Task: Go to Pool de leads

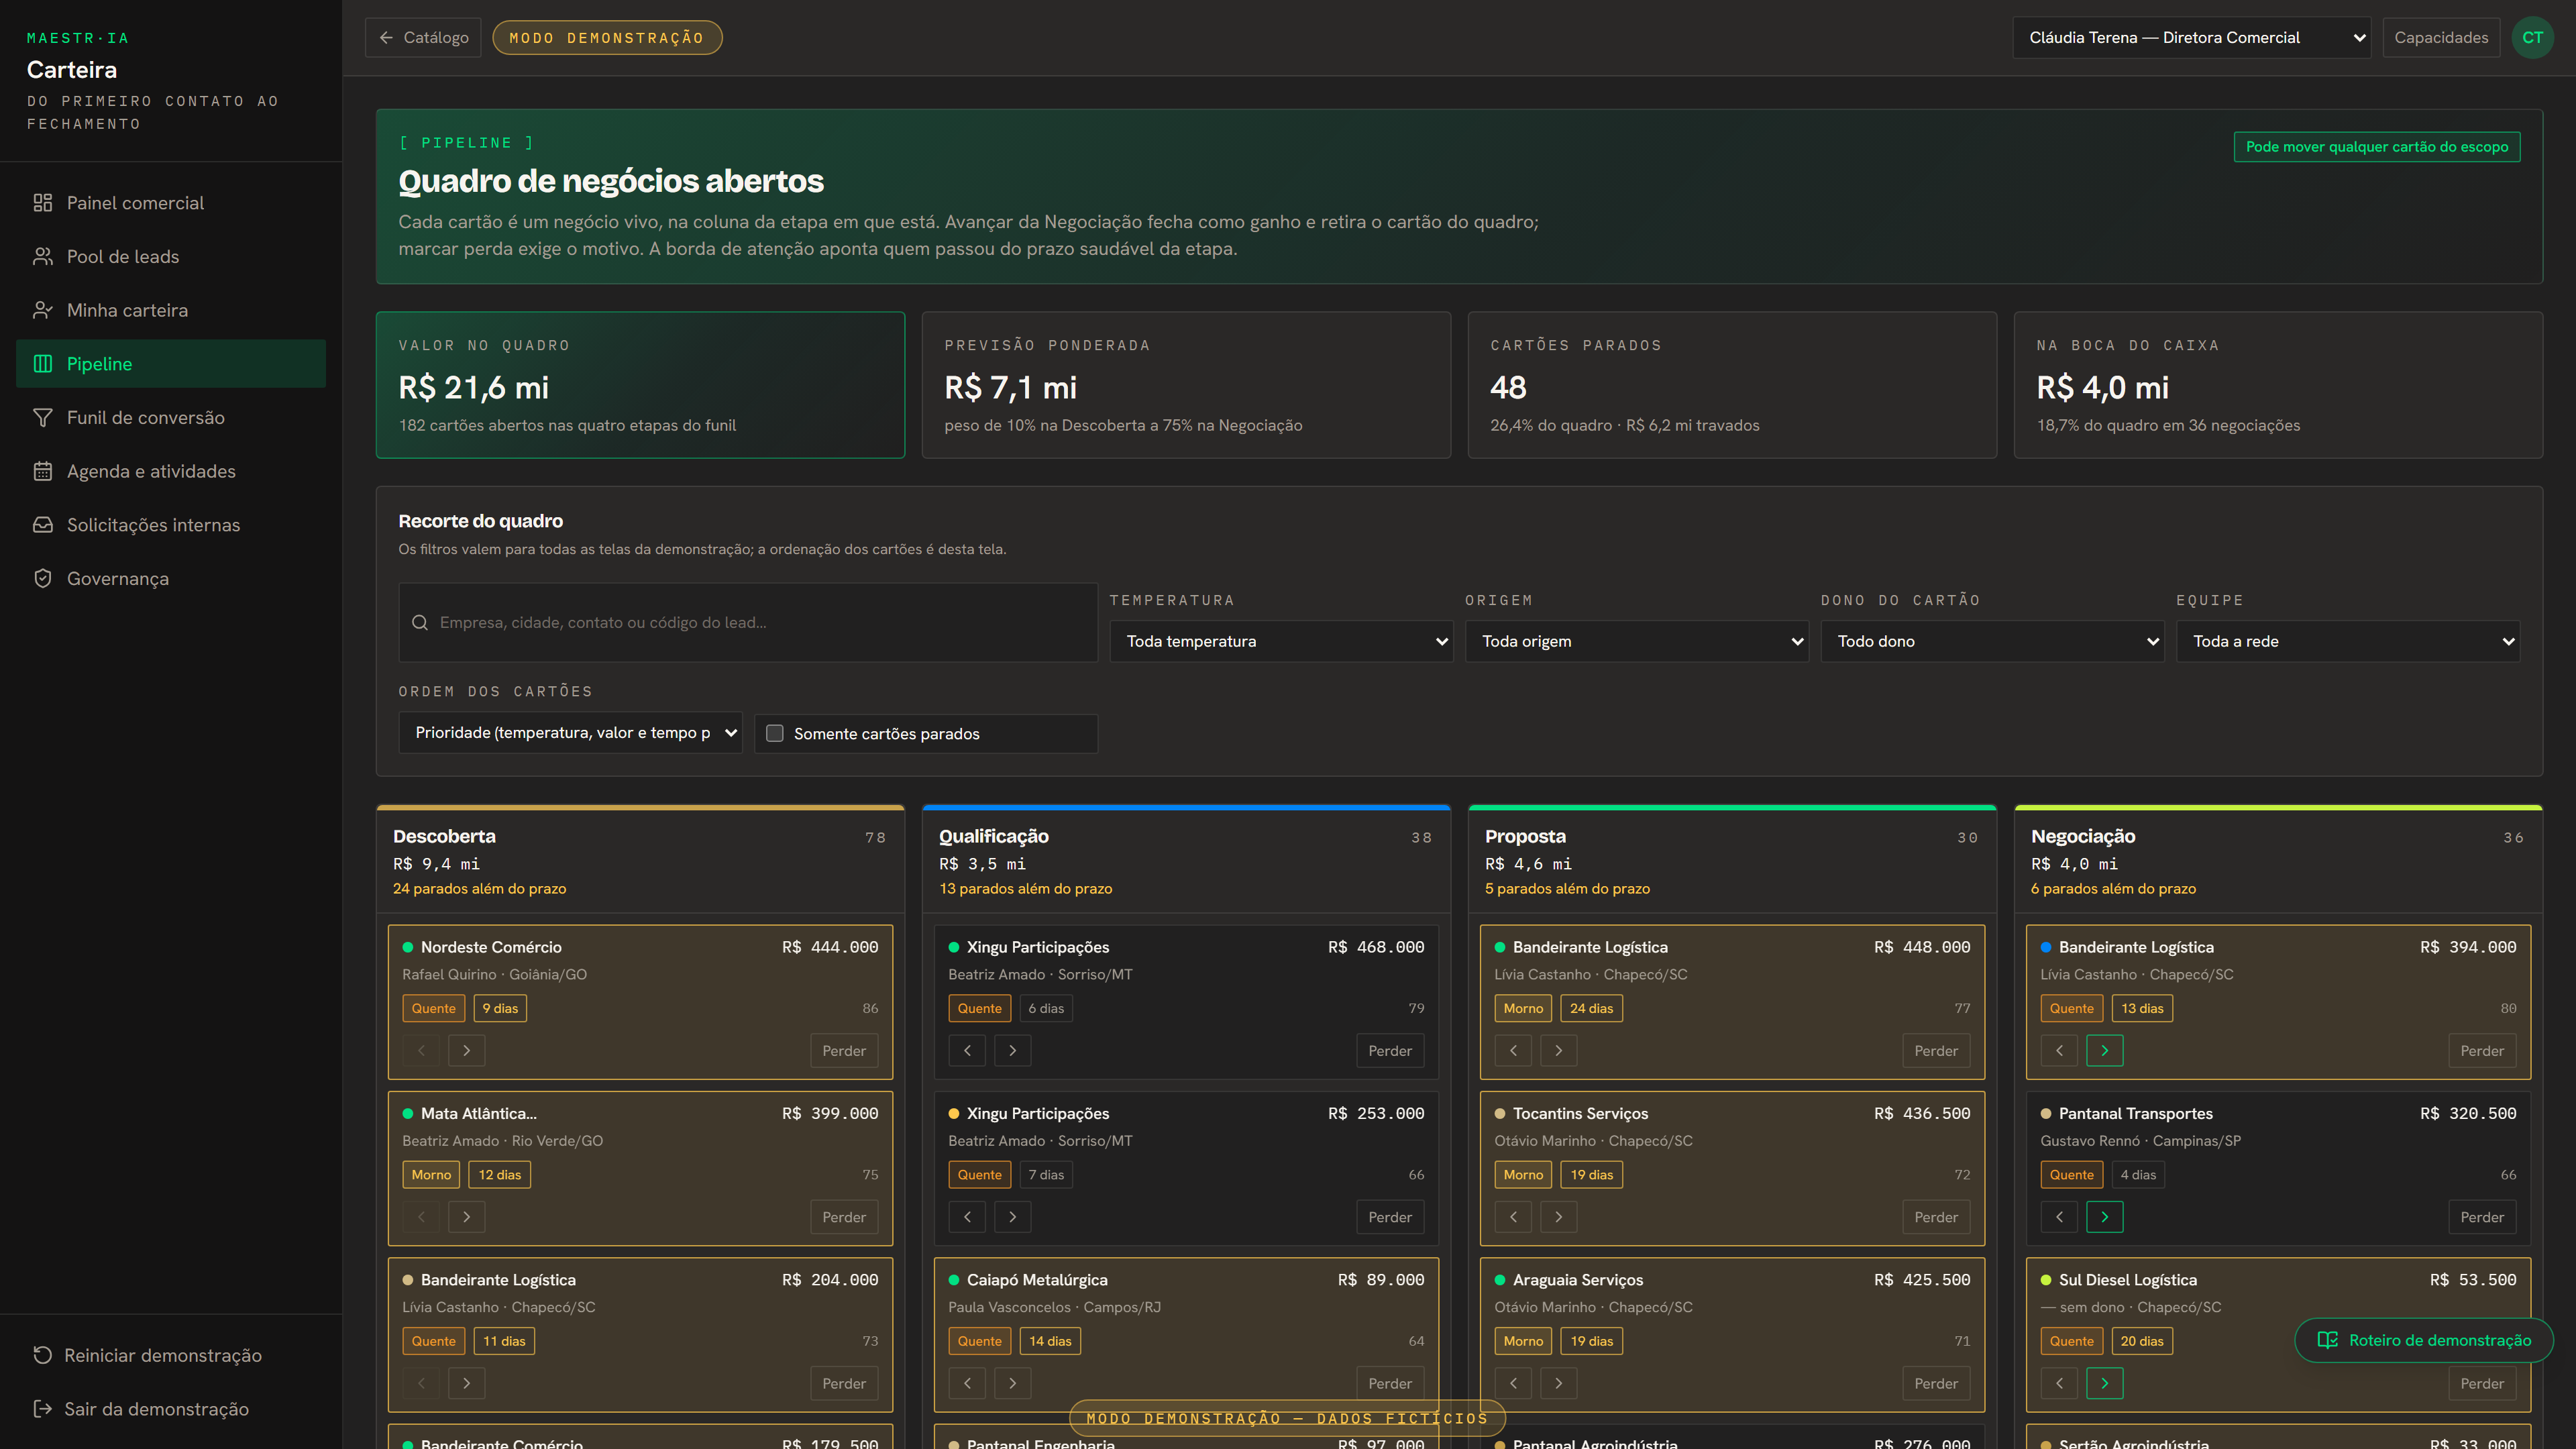Action: pos(171,257)
